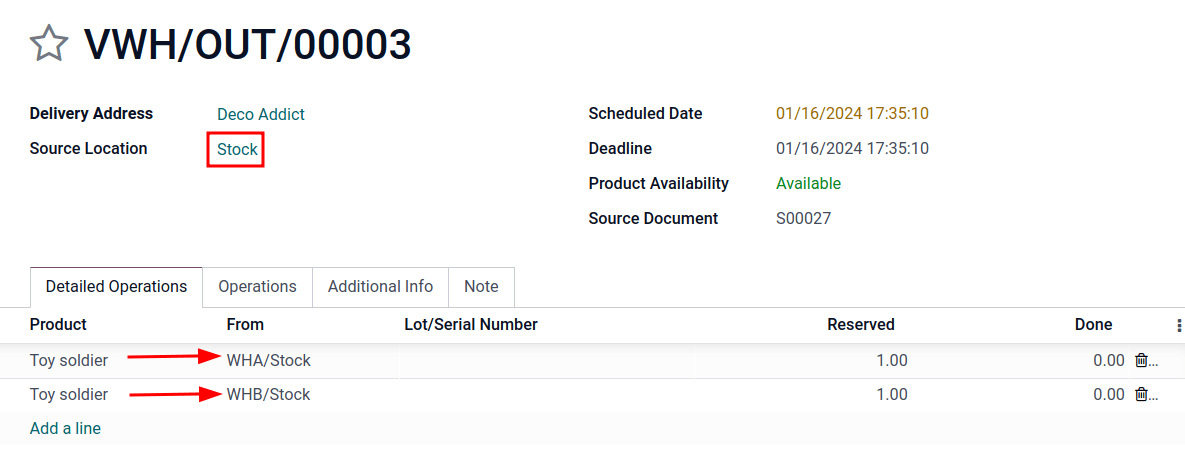
Task: Open the Deco Addict delivery address
Action: (261, 114)
